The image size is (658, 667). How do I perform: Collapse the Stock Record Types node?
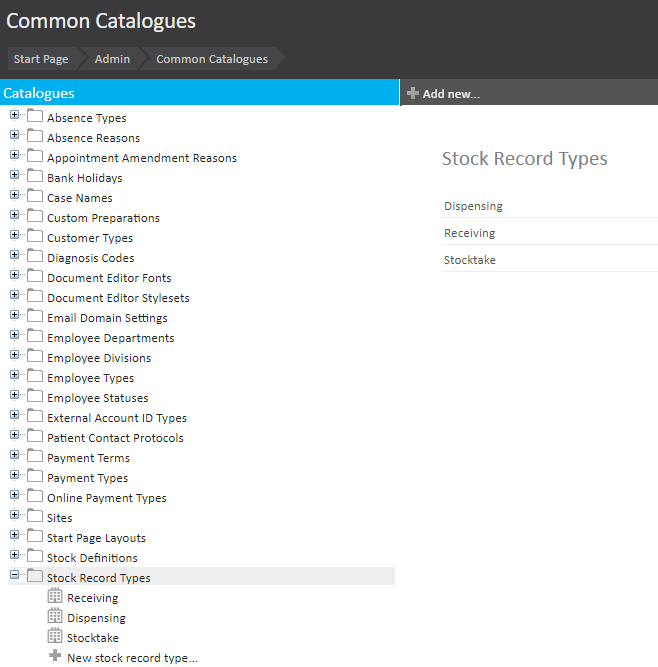[15, 576]
